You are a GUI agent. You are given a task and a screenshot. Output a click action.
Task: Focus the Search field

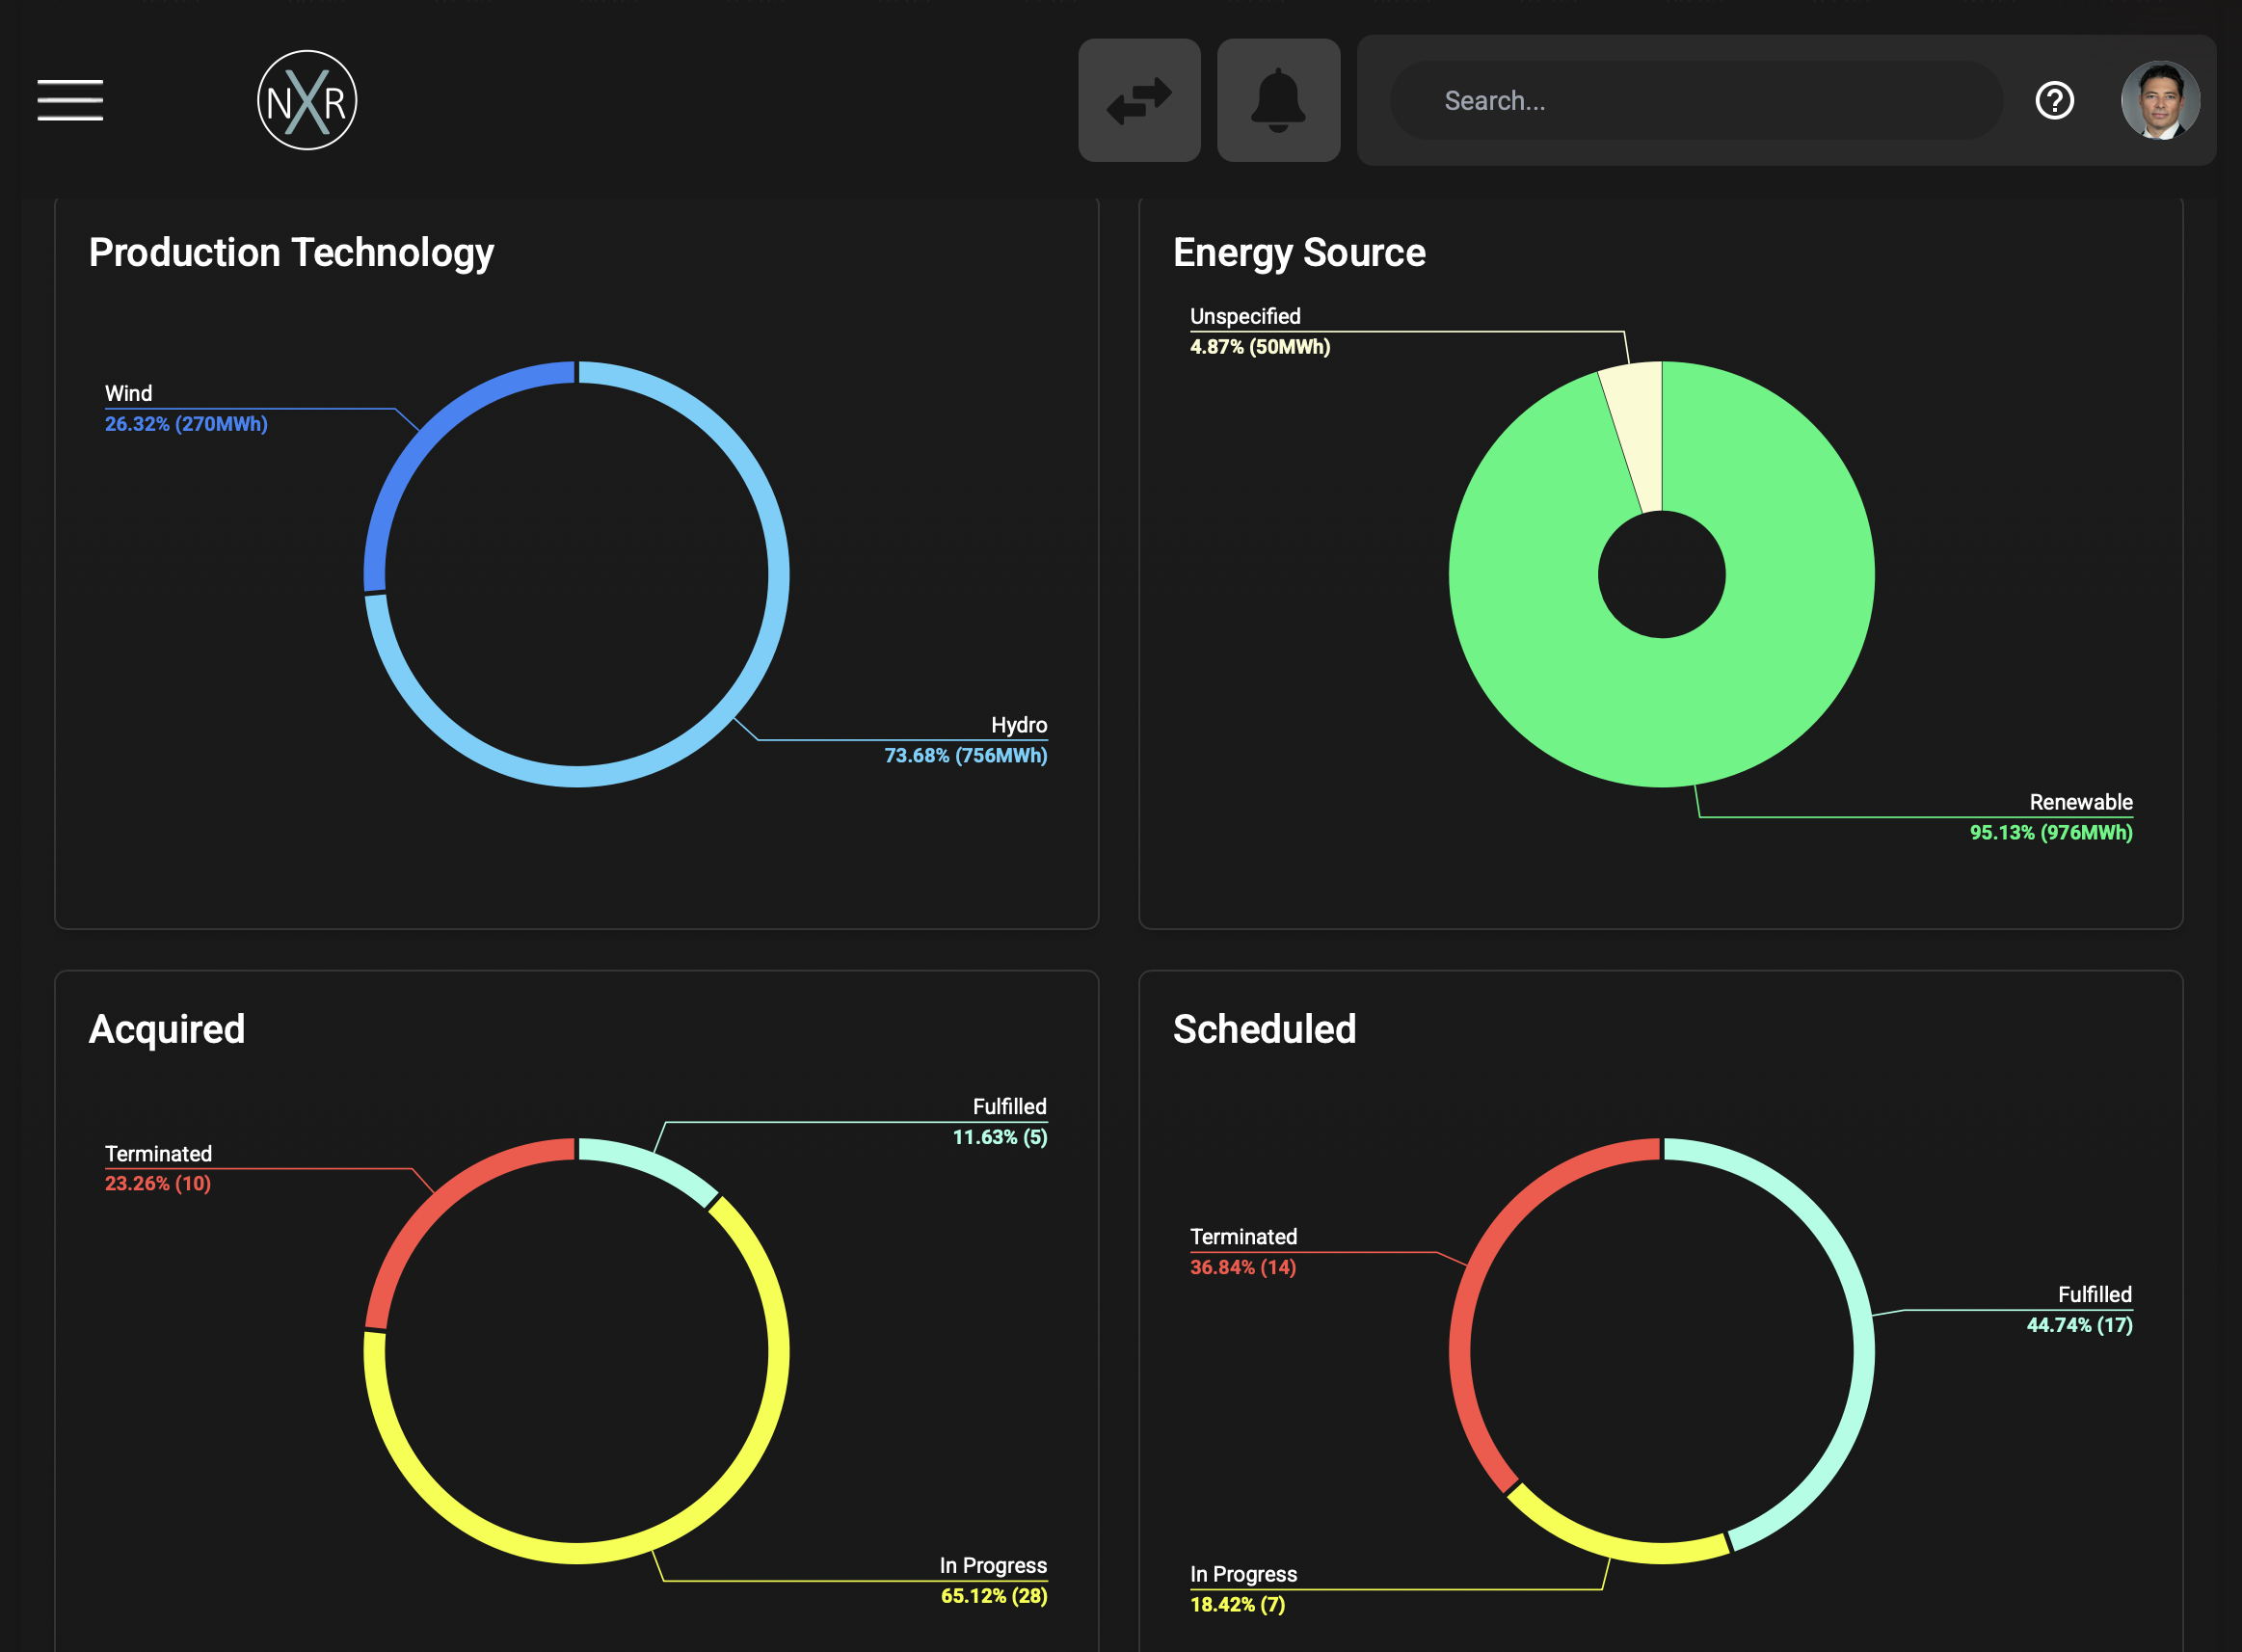tap(1696, 100)
